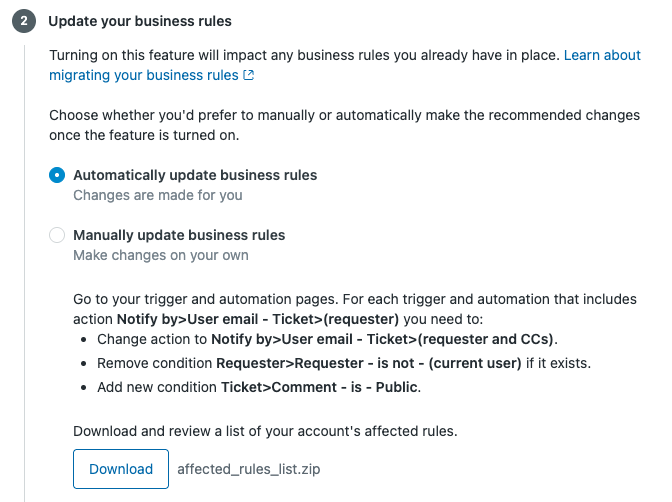Click the step 2 number badge
Viewport: 672px width, 502px height.
pos(22,21)
